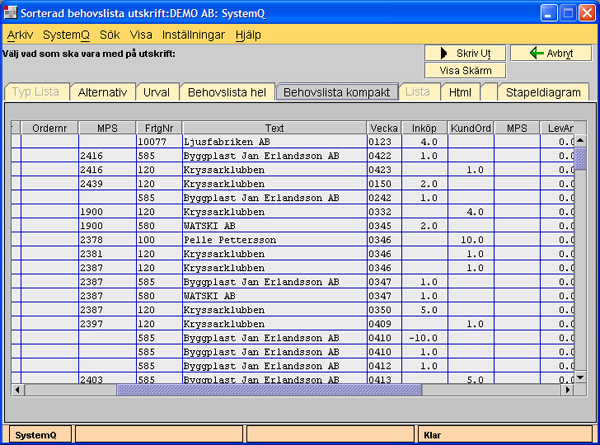600x445 pixels.
Task: Click the Vecka column header
Action: pos(384,128)
